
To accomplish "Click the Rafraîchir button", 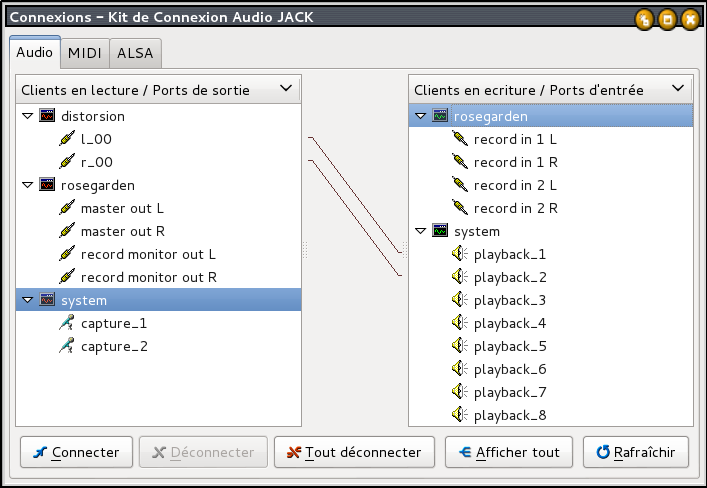I will 636,452.
